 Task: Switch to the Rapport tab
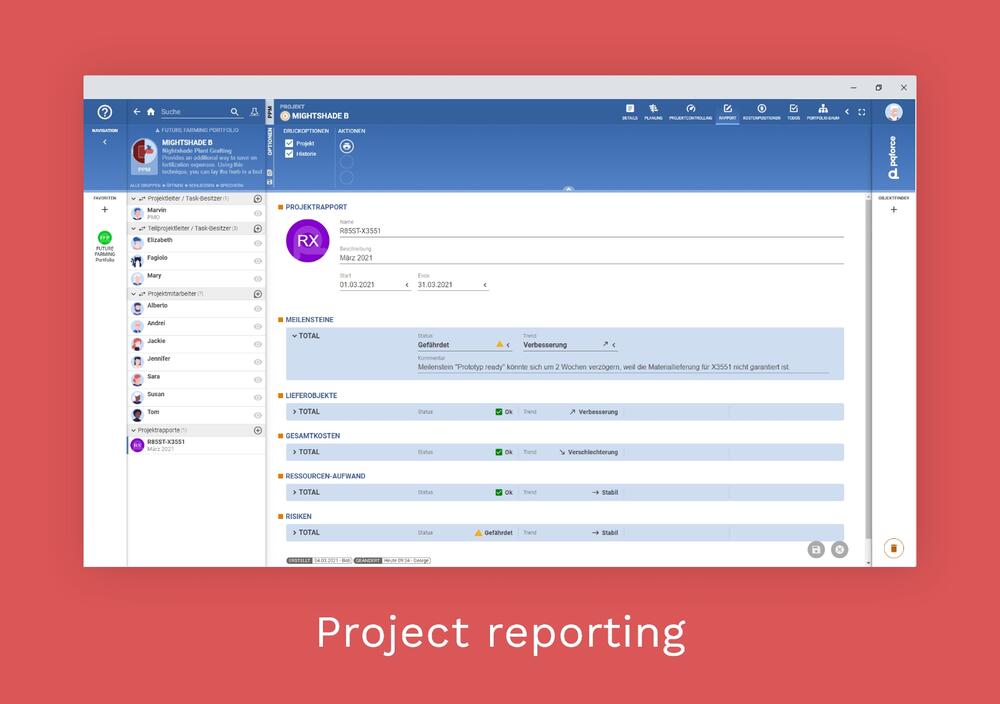coord(727,108)
